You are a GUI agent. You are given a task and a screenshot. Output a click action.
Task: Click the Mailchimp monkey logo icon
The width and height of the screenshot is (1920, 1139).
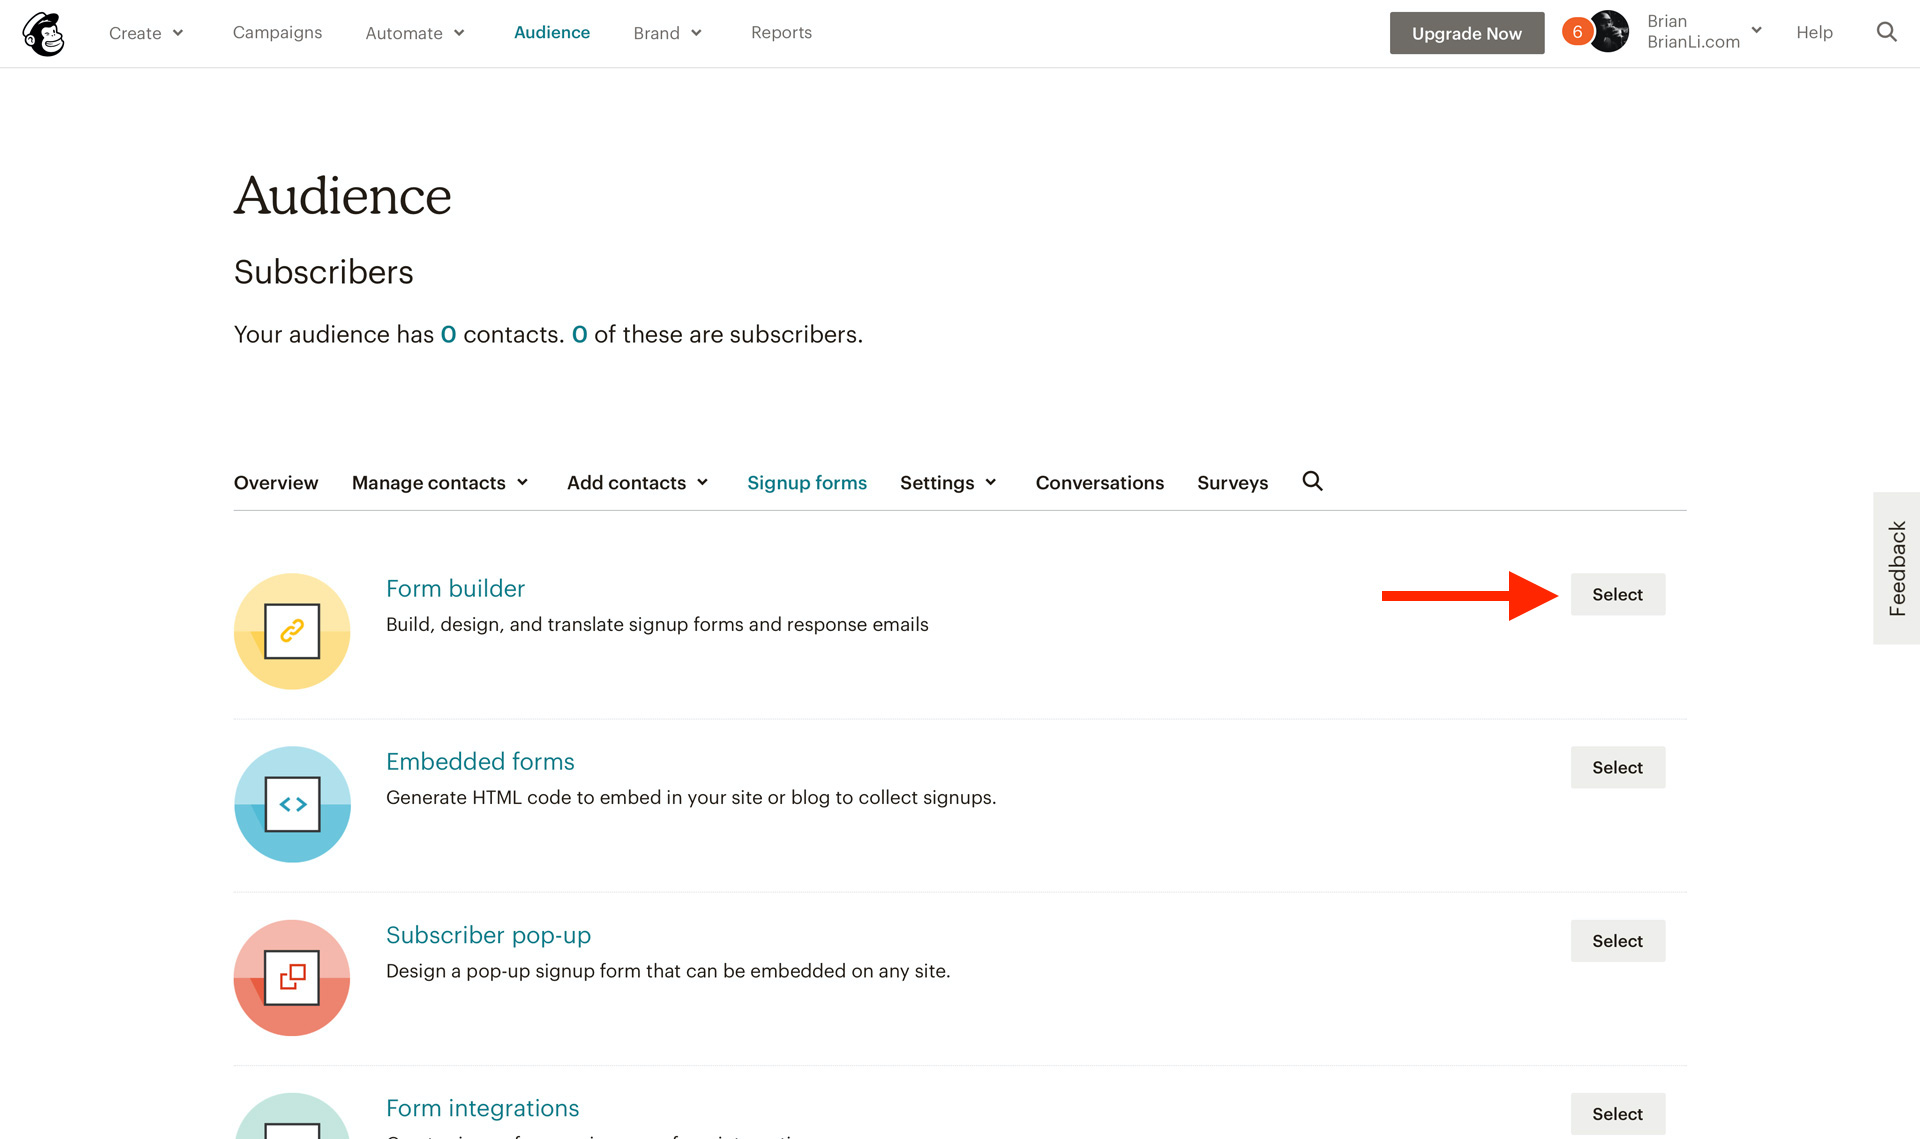pyautogui.click(x=41, y=33)
